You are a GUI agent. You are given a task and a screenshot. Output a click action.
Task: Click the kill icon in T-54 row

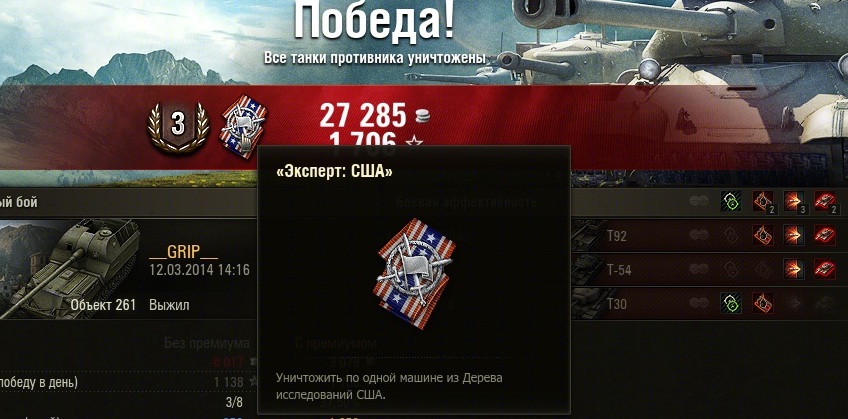[x=825, y=269]
